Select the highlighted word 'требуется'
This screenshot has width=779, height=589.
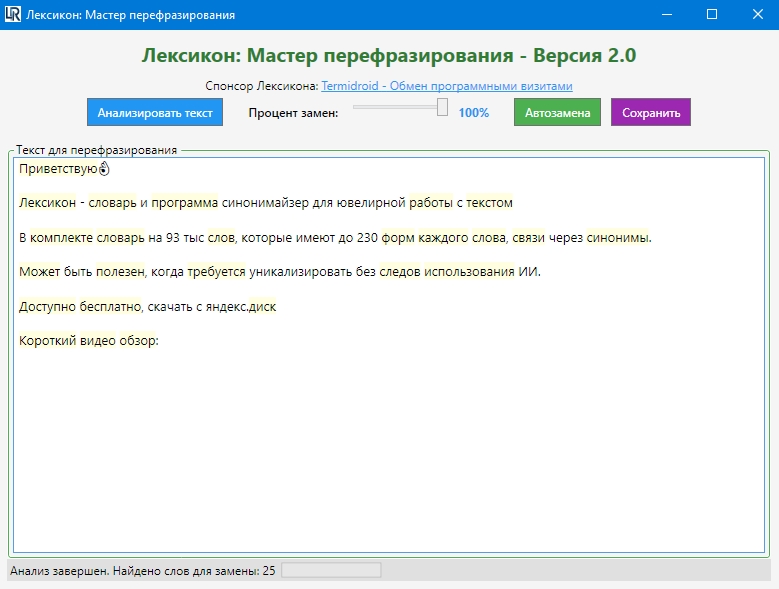pos(215,272)
